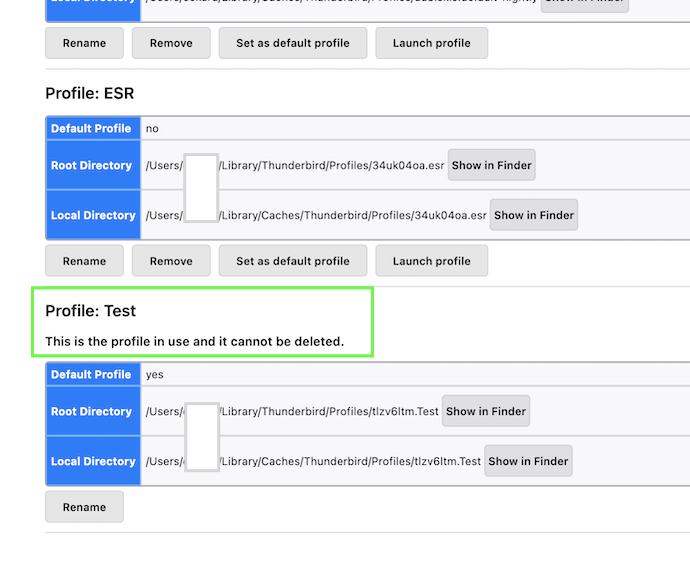690x561 pixels.
Task: Click the "Profile: Test" heading
Action: tap(91, 311)
